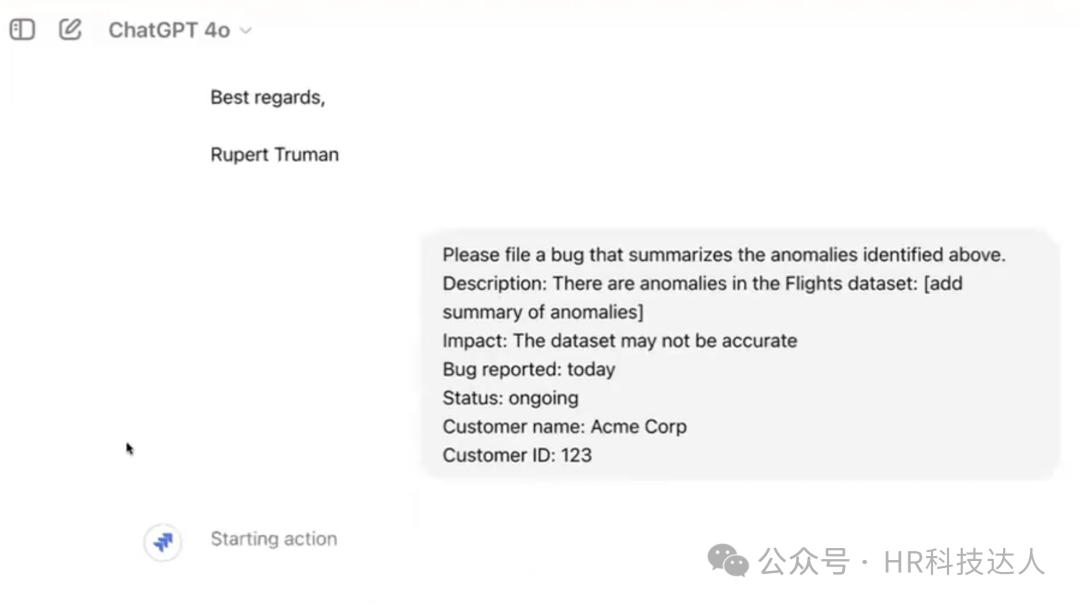Click the "summary of anomalies]" line
Viewport: 1080px width, 605px height.
click(x=543, y=312)
